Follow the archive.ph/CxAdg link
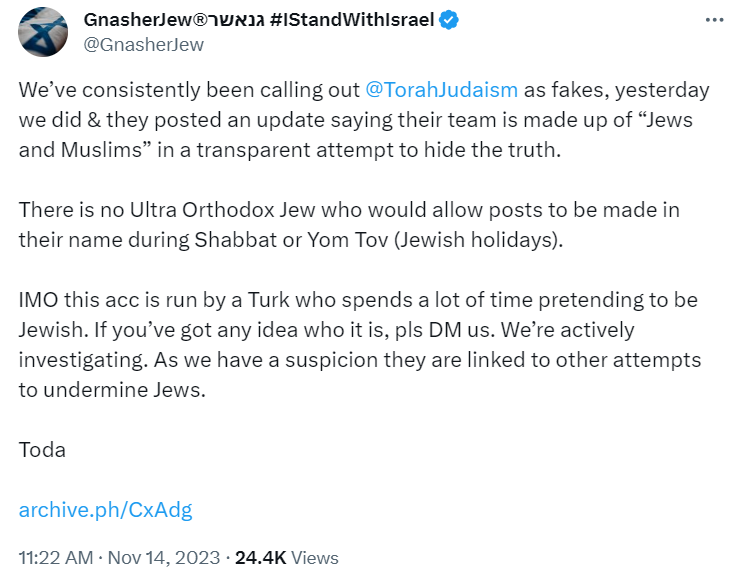 point(105,510)
